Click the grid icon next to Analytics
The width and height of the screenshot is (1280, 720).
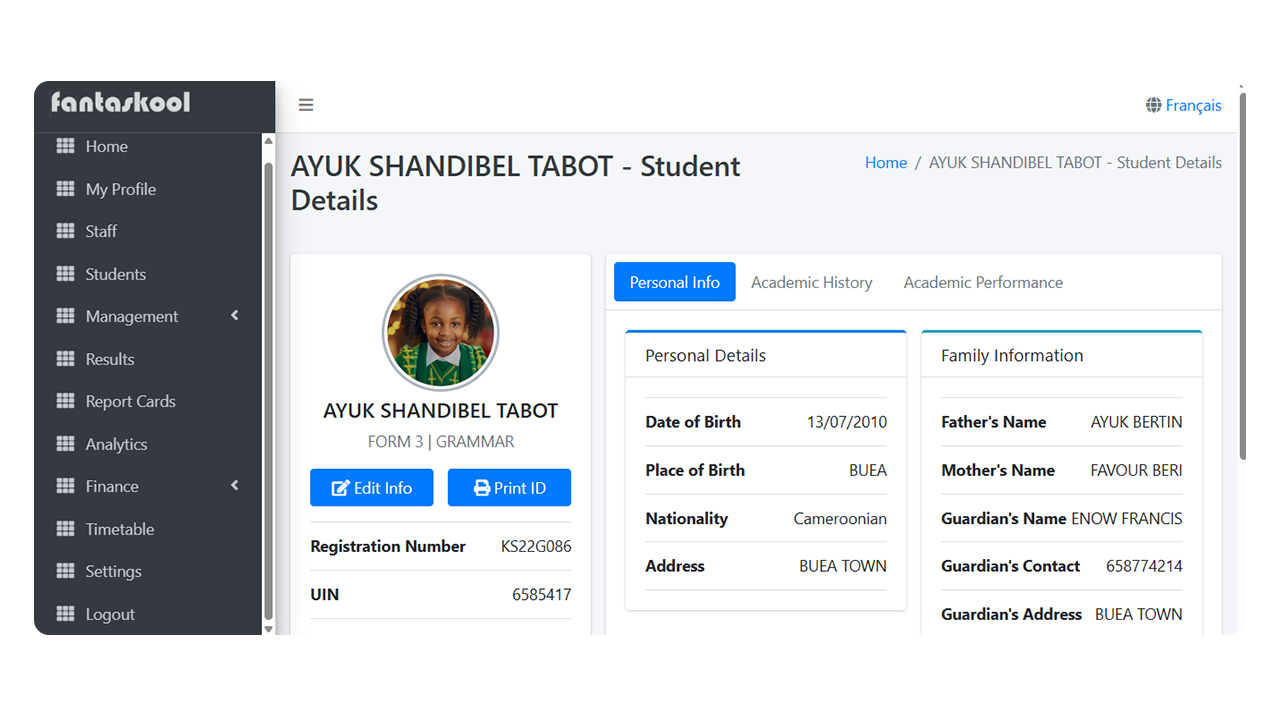[x=65, y=444]
